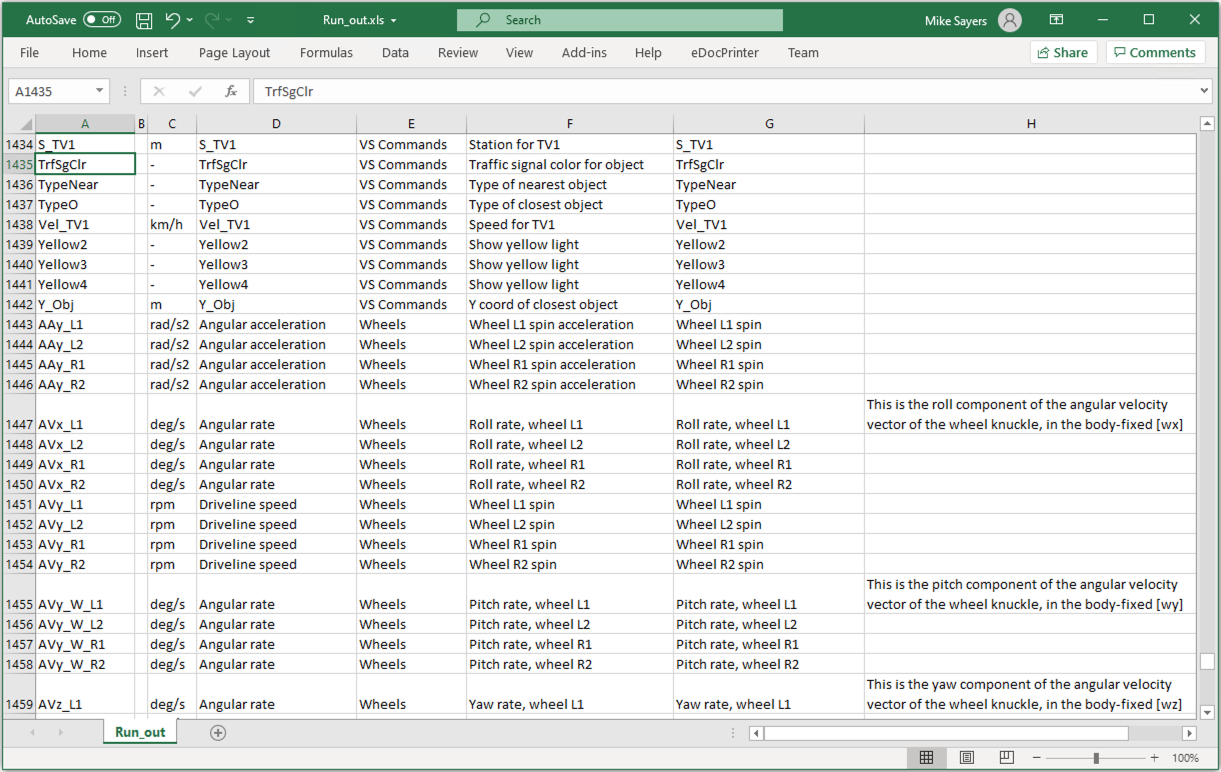
Task: Click the 'Y coord of closest object' cell
Action: click(570, 304)
